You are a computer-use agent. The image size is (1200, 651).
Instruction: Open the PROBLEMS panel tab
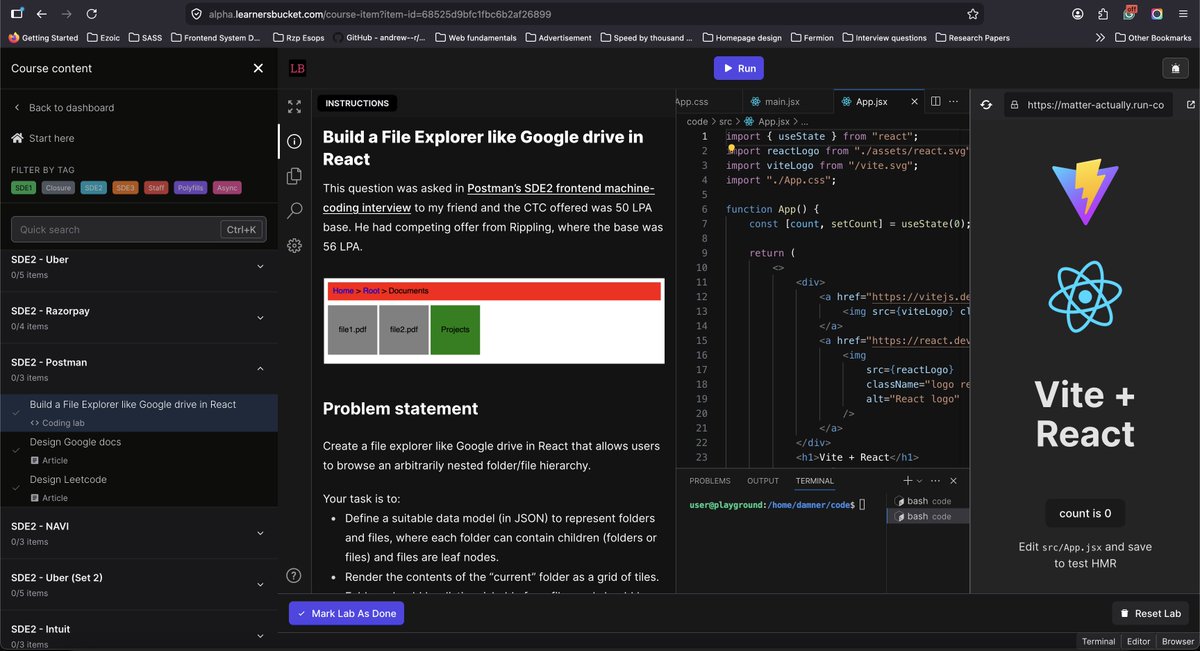710,481
